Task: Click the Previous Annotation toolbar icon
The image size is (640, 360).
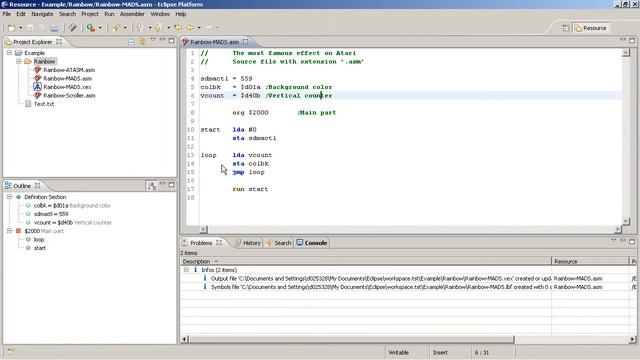Action: pyautogui.click(x=158, y=28)
